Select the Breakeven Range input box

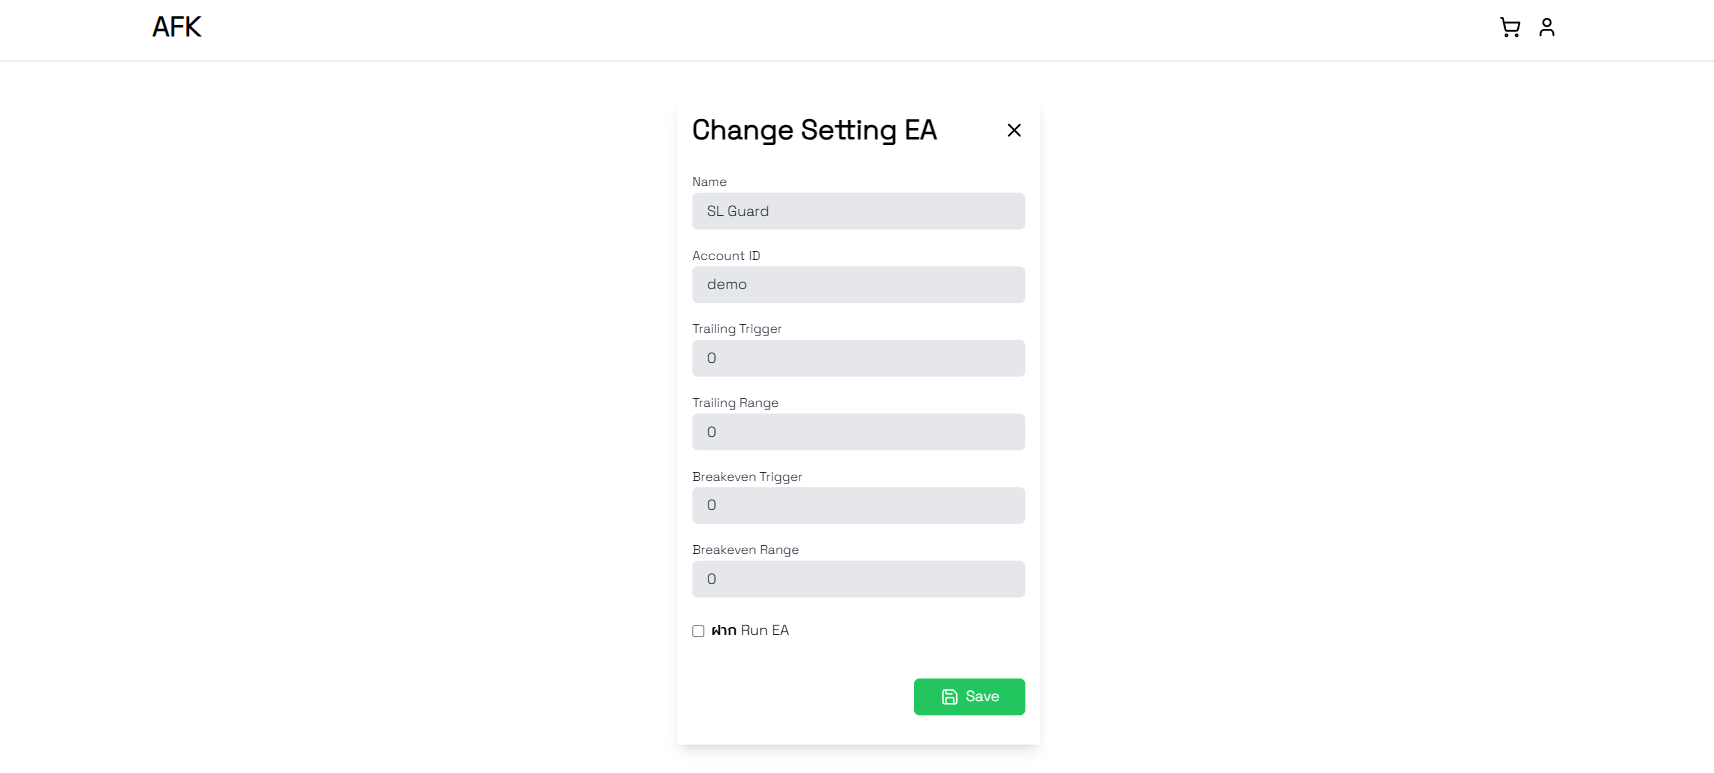[858, 579]
